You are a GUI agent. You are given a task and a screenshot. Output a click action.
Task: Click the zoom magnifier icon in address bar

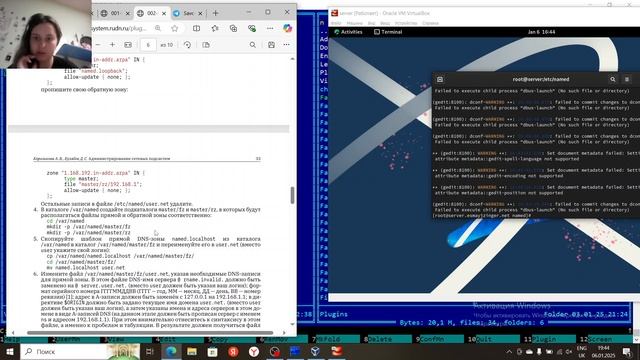pos(158,28)
